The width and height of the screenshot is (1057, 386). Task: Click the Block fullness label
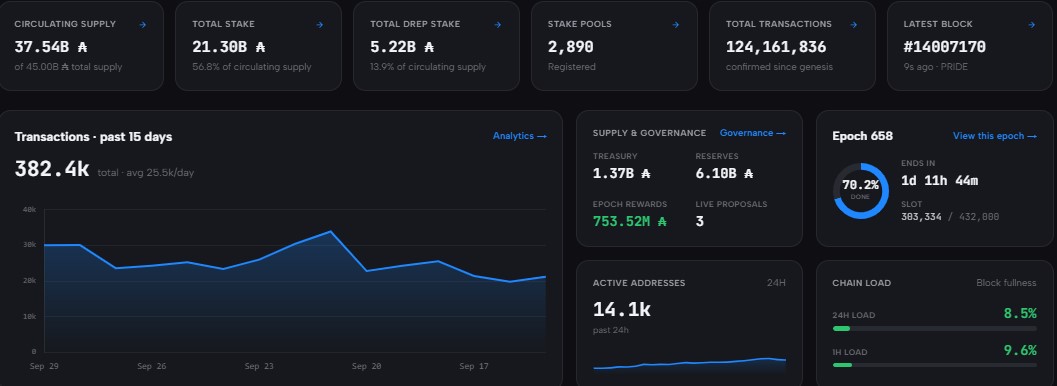click(1006, 283)
